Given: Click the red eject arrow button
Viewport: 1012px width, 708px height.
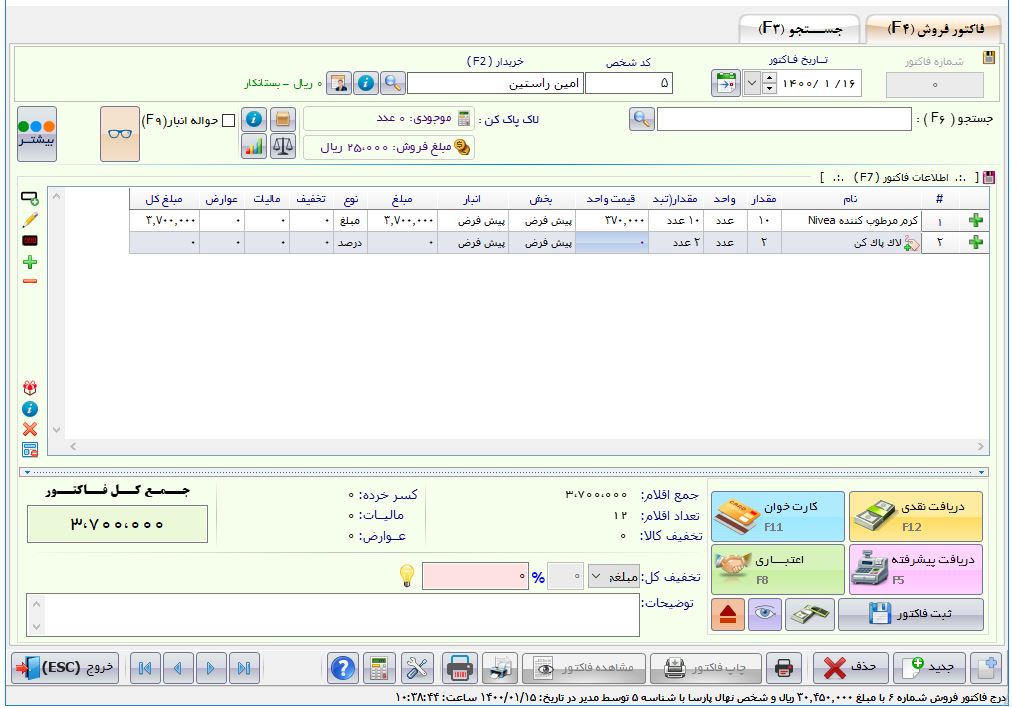Looking at the screenshot, I should coord(729,615).
